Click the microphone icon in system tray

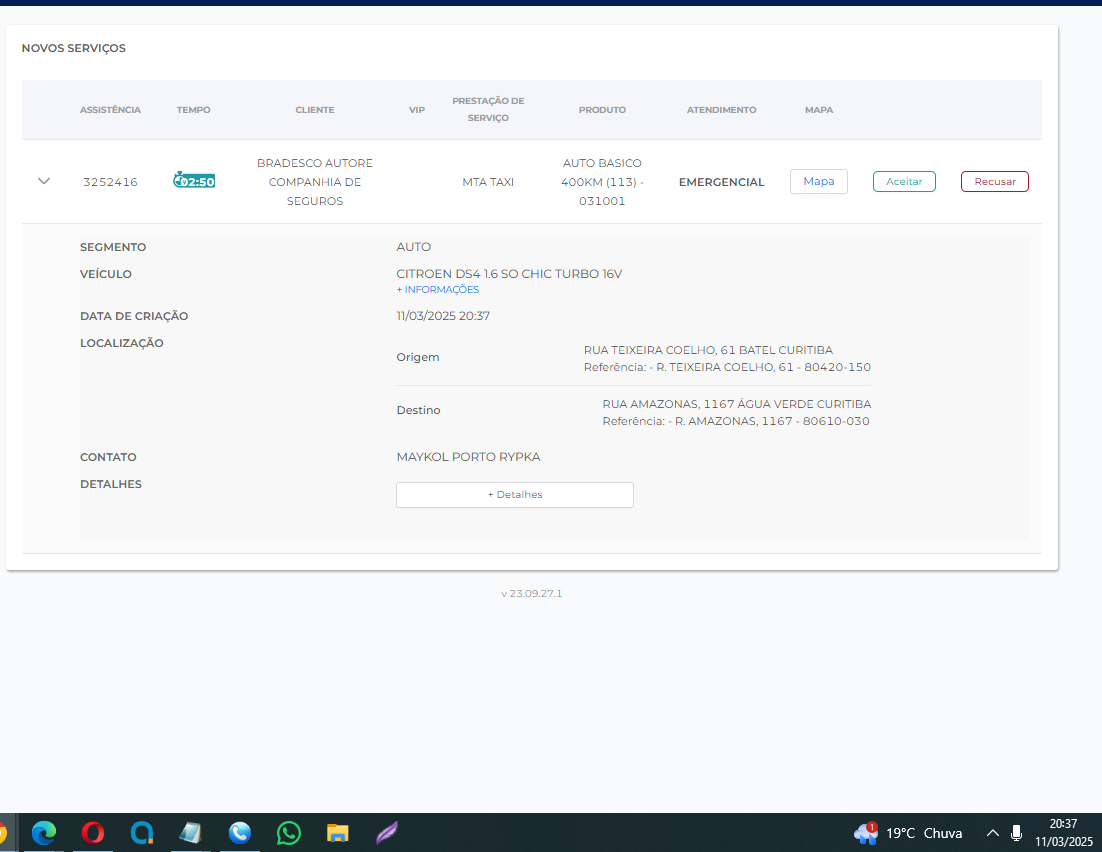click(x=1016, y=832)
